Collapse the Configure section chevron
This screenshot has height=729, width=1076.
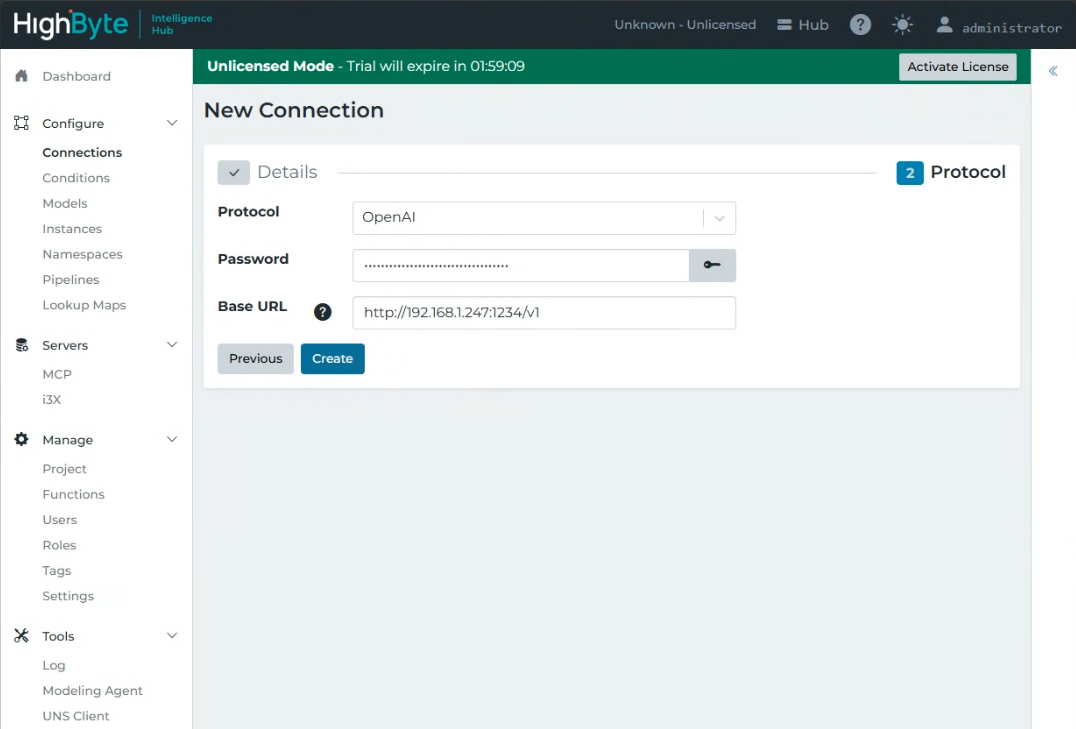click(172, 123)
